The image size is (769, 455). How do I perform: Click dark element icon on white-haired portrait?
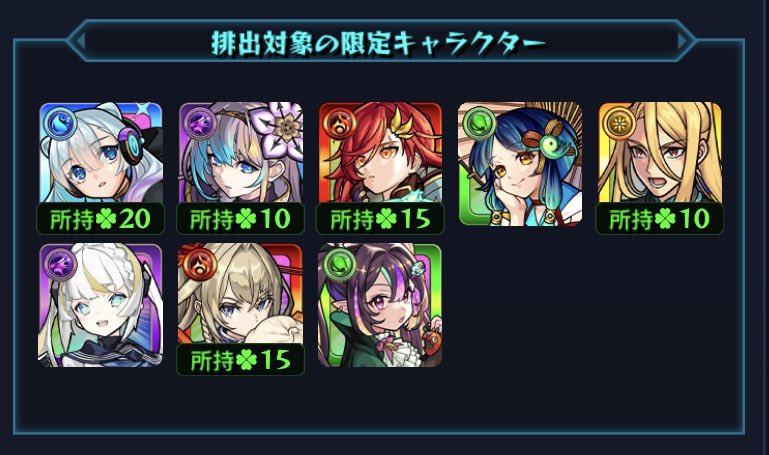pos(60,265)
